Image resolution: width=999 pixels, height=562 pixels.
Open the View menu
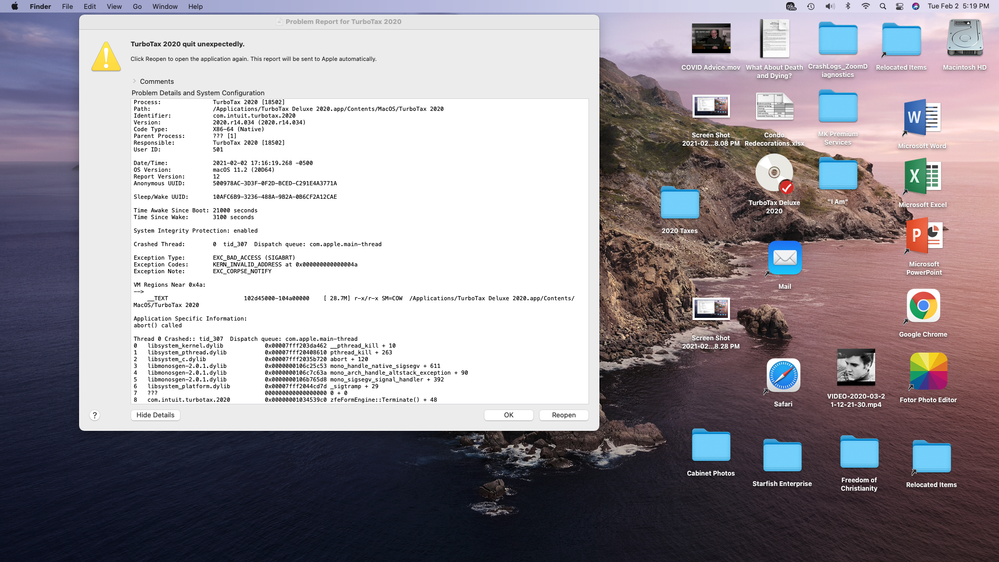pyautogui.click(x=114, y=6)
